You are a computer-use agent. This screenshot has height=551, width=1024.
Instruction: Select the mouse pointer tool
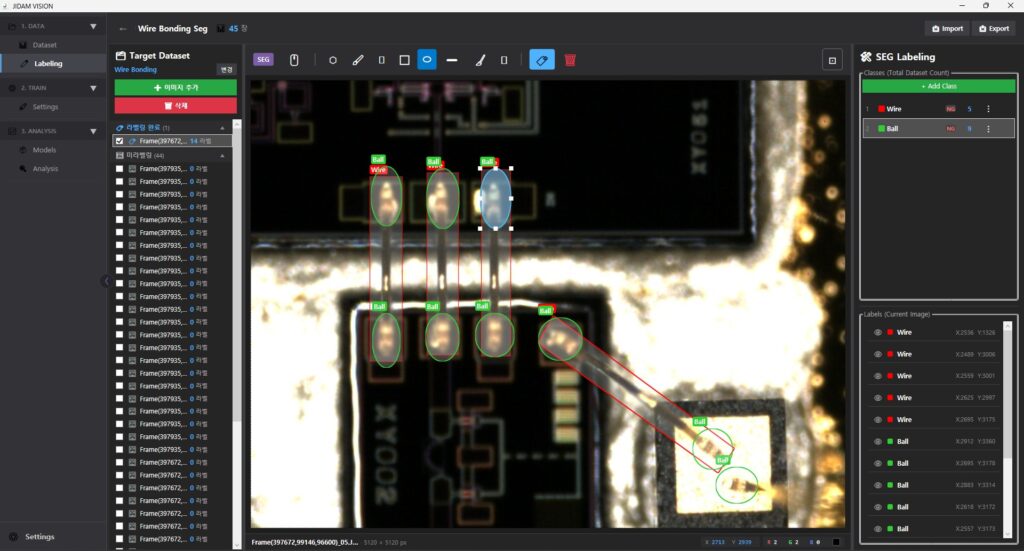[x=294, y=60]
